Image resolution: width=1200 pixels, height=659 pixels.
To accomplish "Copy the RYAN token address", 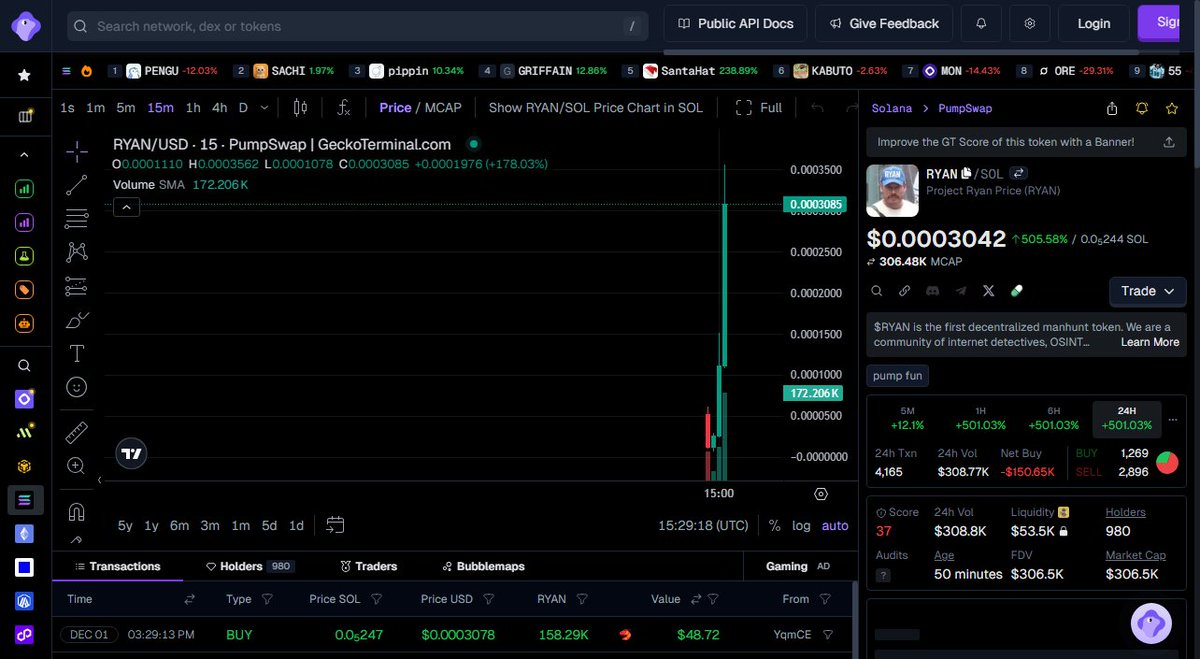I will (x=966, y=174).
